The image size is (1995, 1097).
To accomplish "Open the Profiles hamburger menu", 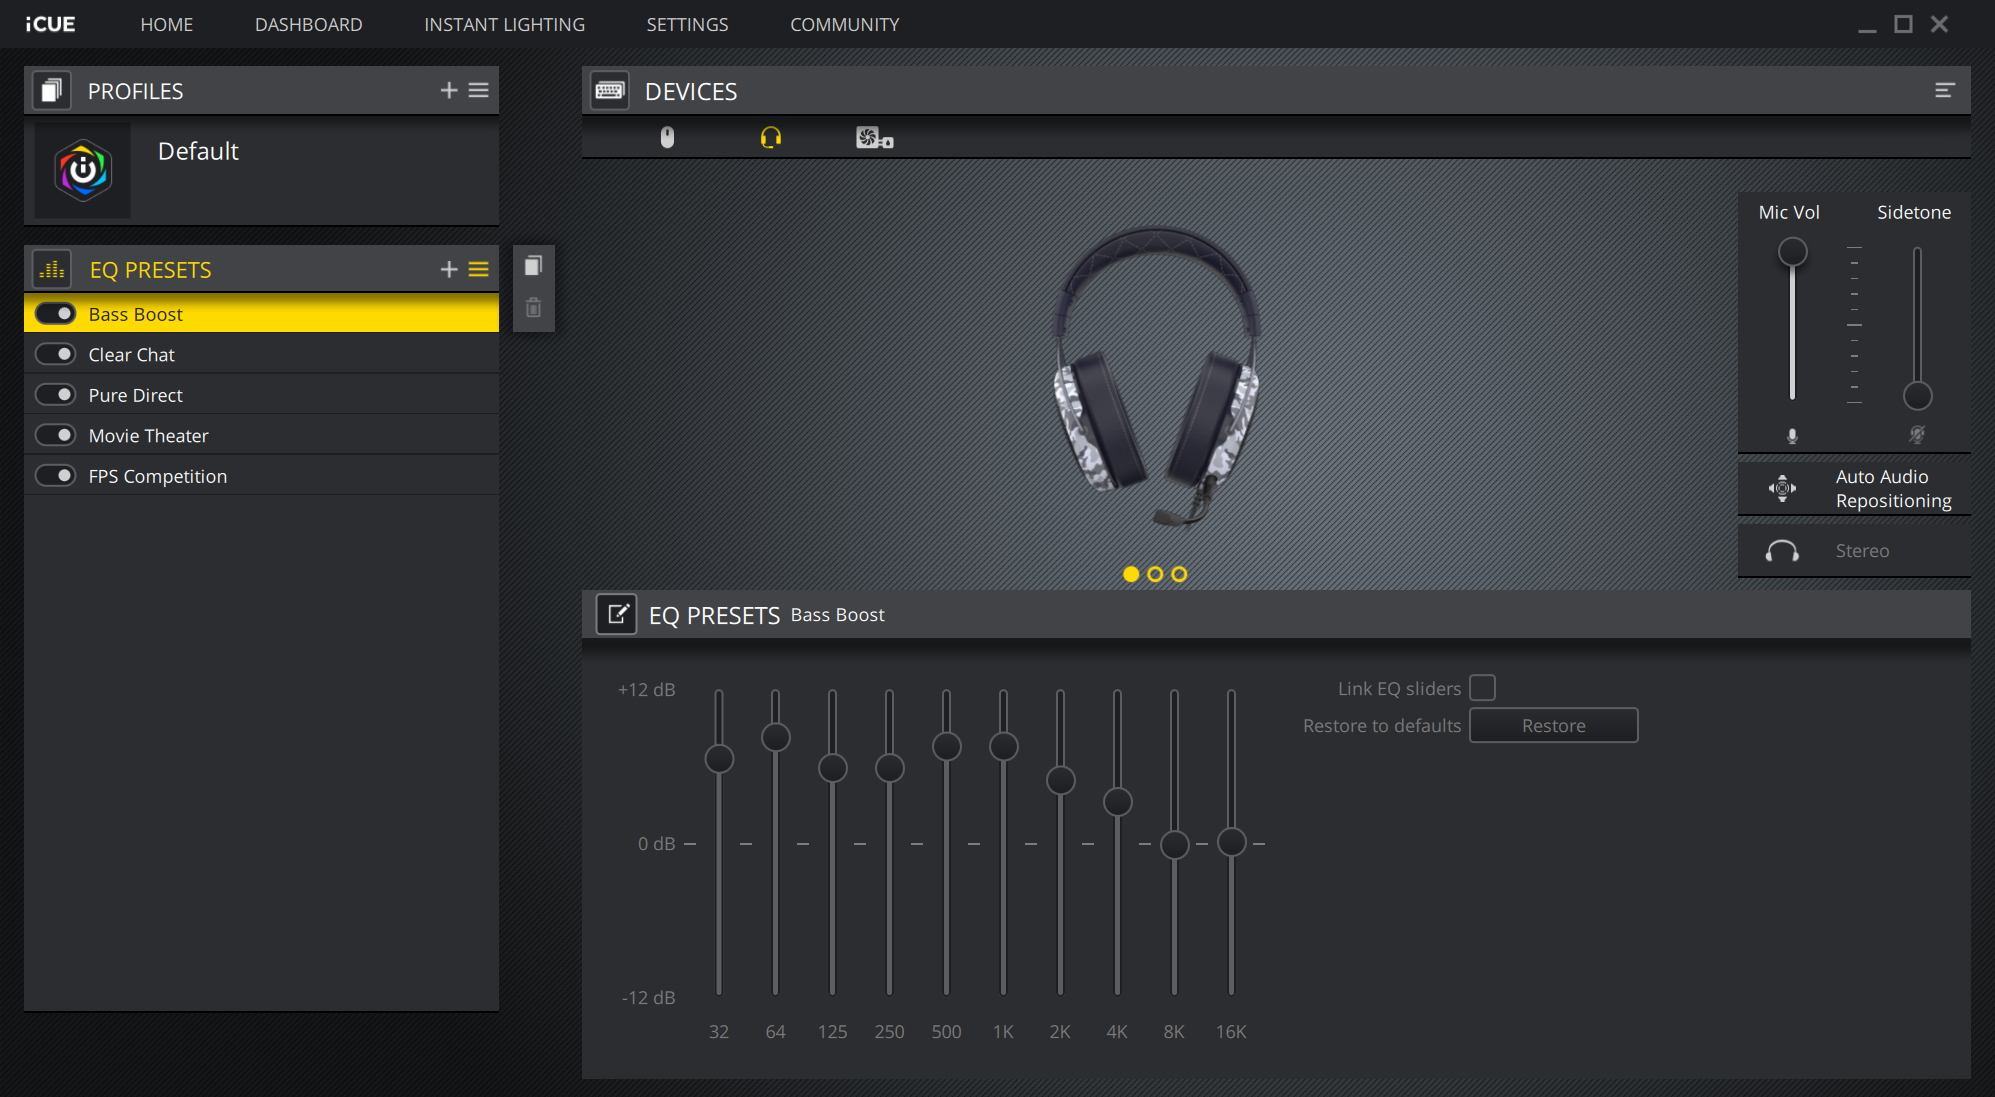I will point(479,90).
